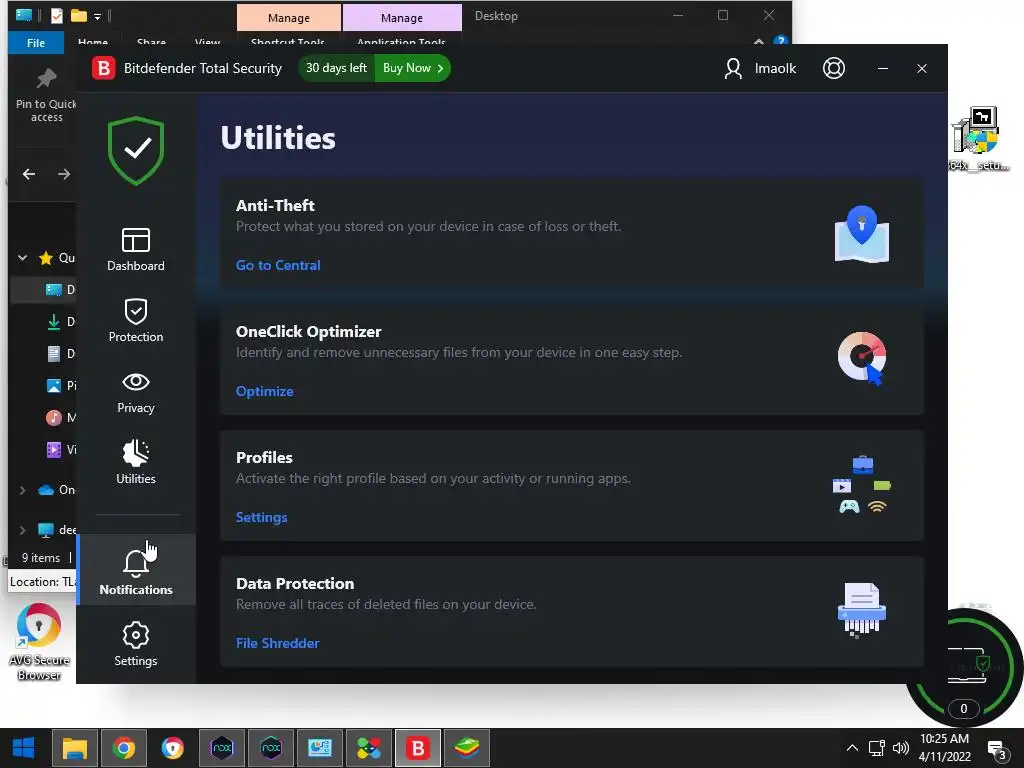Select Music folder in Explorer tree

coord(61,417)
